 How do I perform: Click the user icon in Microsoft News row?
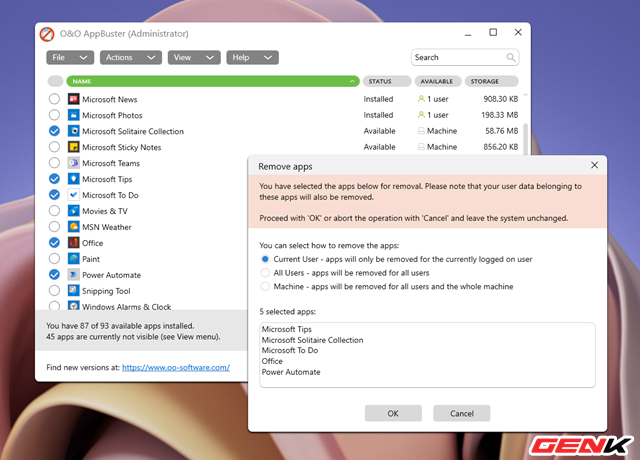(421, 99)
